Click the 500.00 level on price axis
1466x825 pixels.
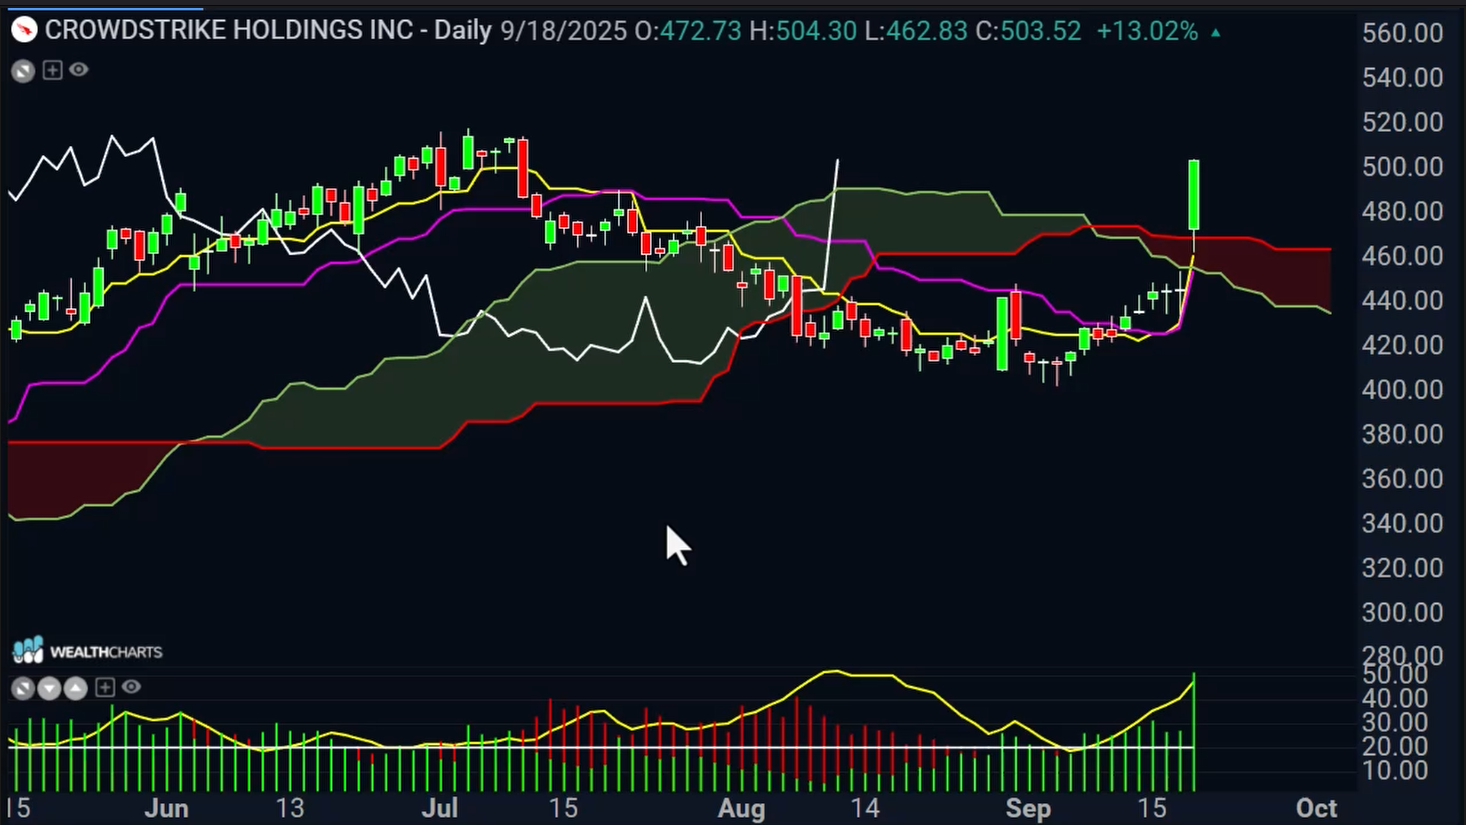tap(1402, 167)
